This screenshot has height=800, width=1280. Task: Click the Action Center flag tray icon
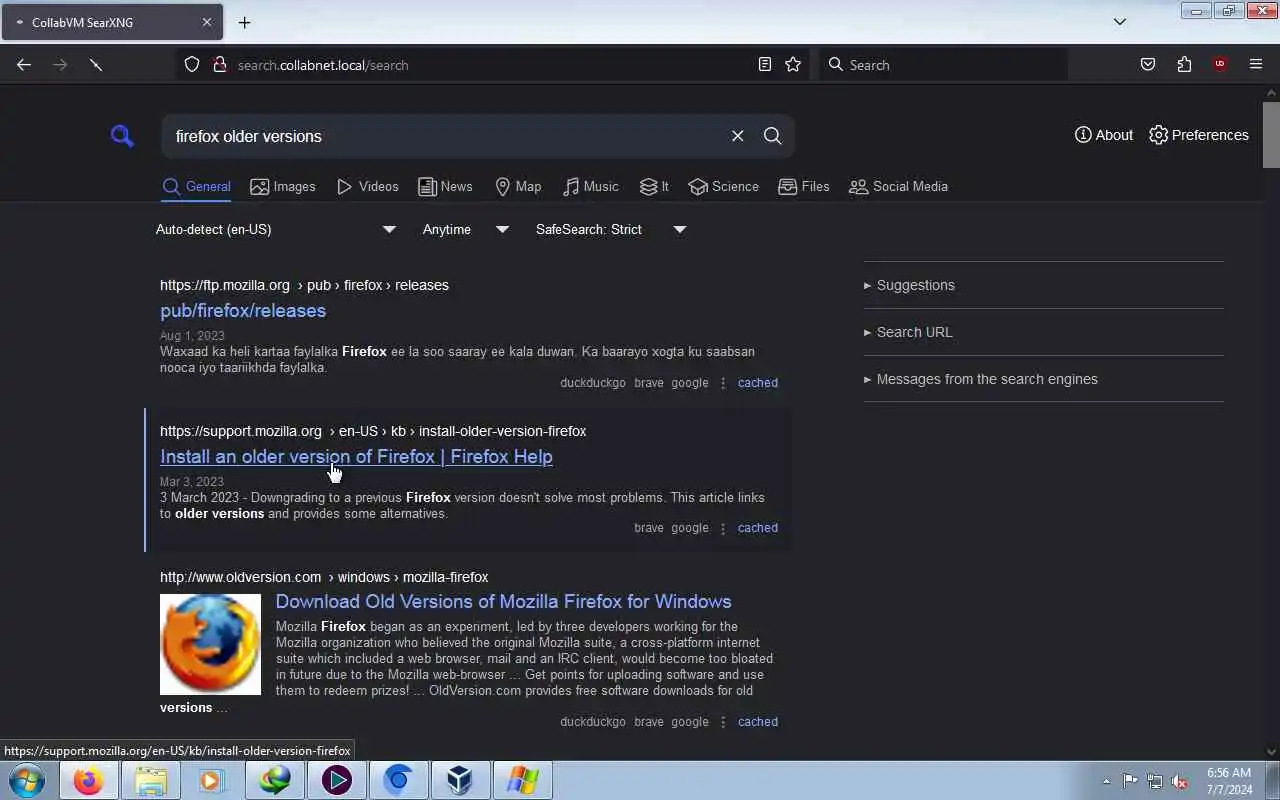tap(1130, 781)
